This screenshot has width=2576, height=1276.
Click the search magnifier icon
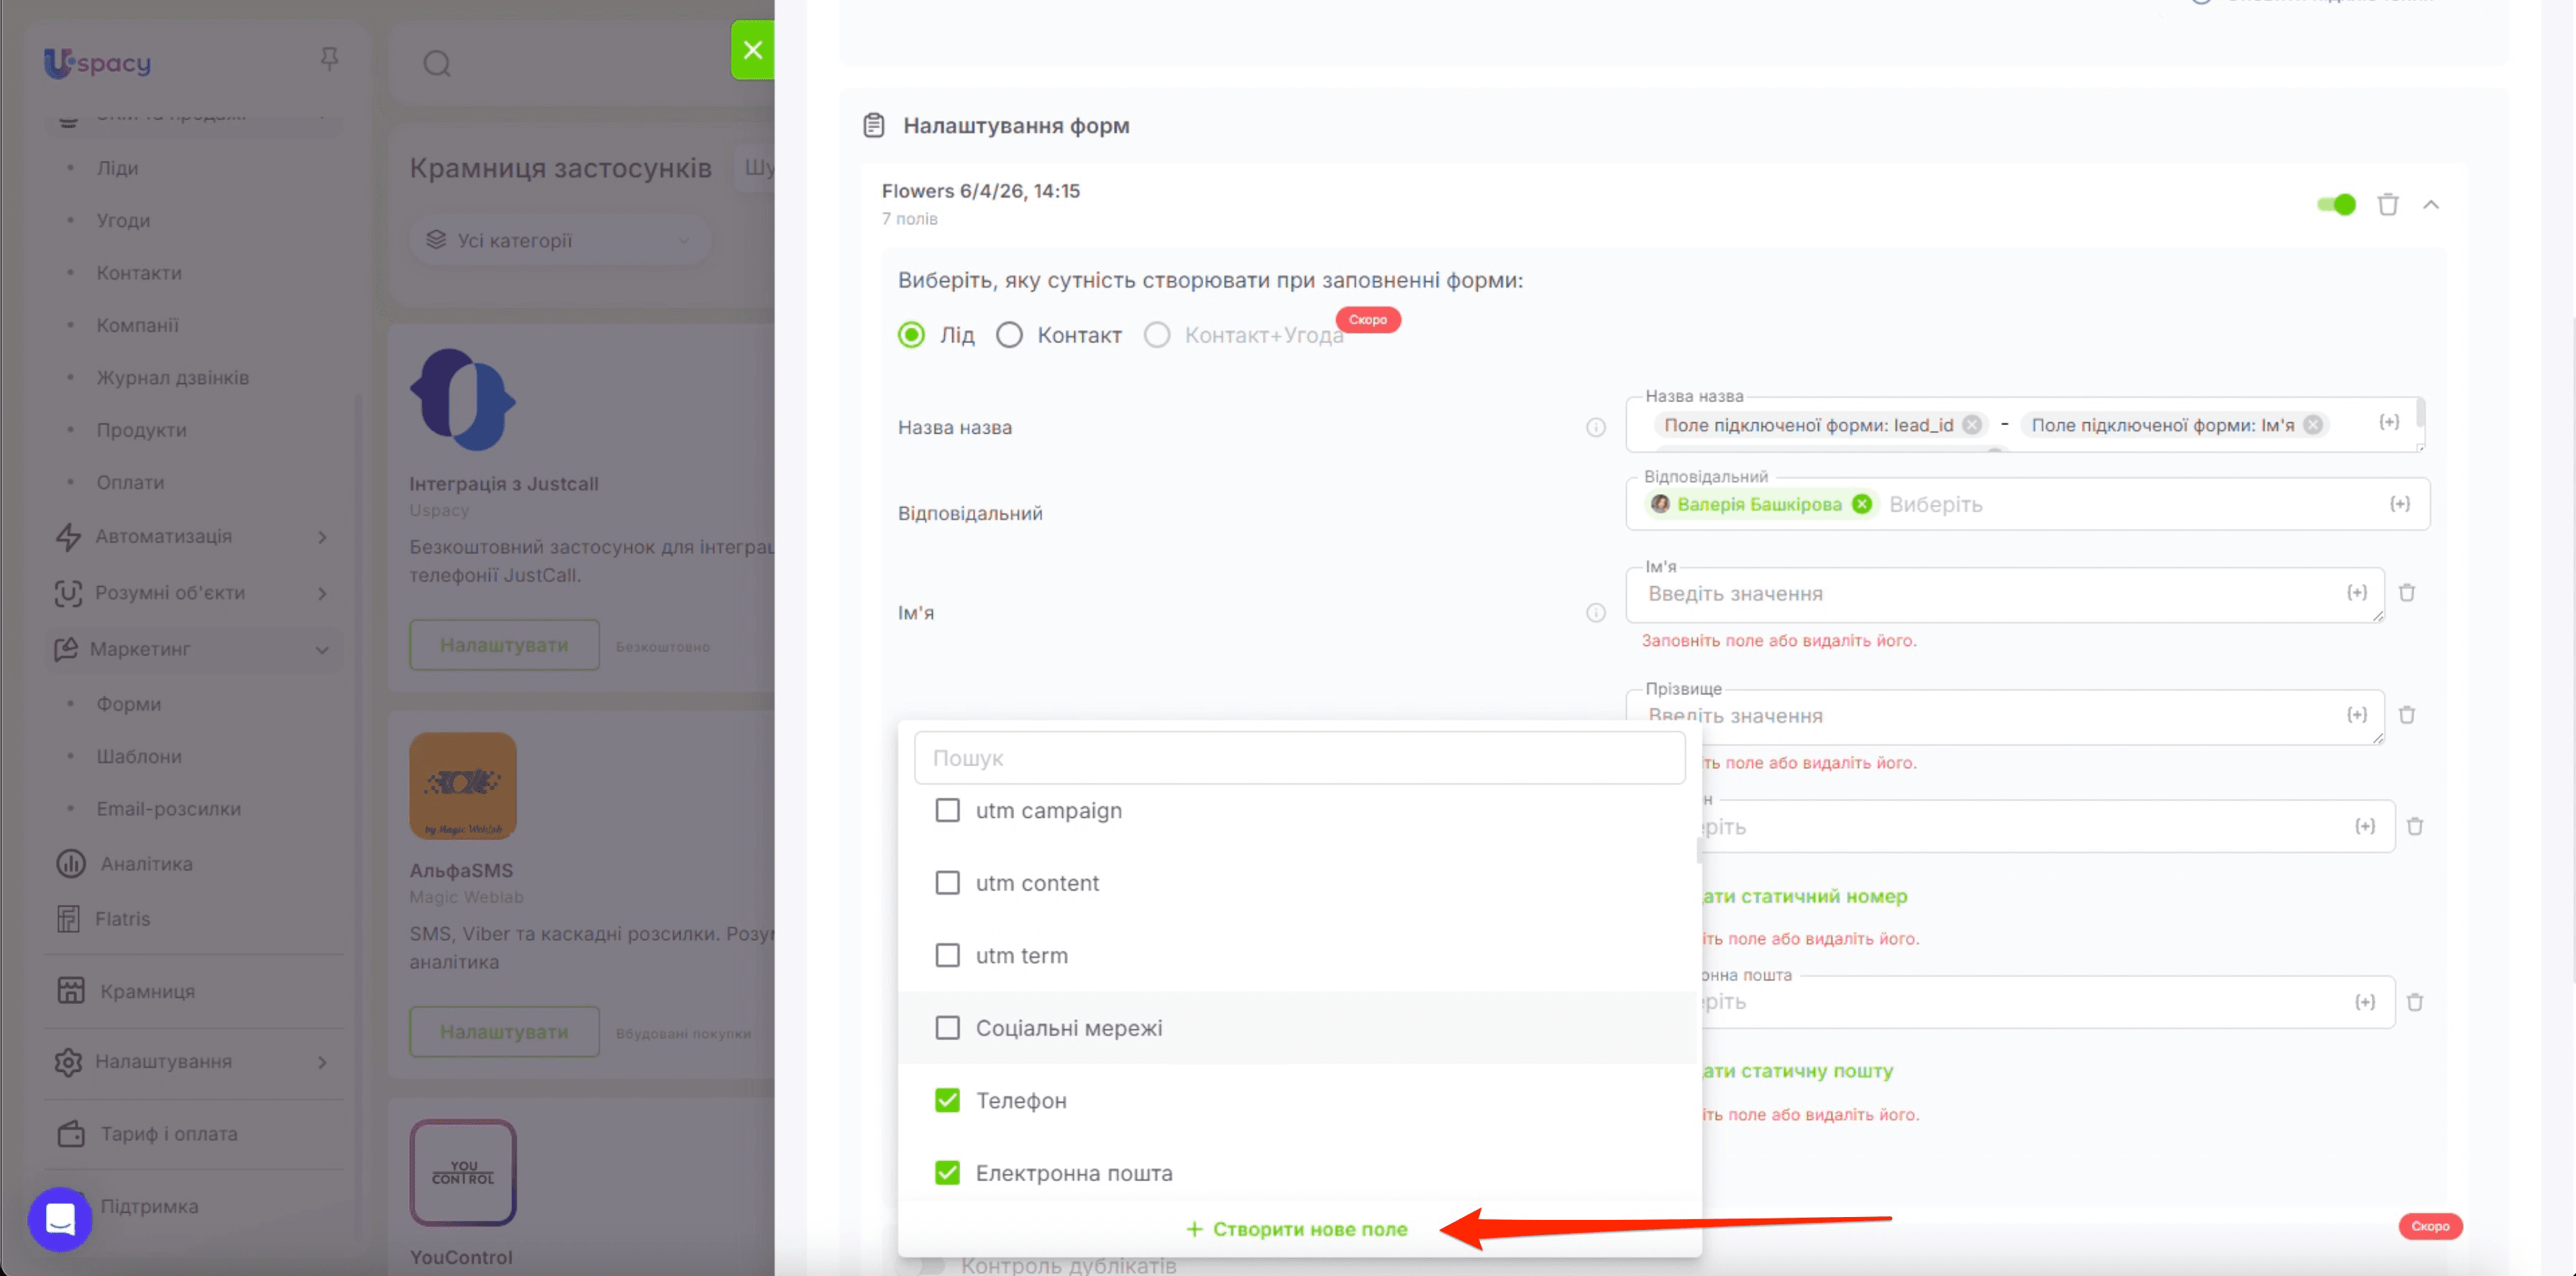pyautogui.click(x=437, y=64)
